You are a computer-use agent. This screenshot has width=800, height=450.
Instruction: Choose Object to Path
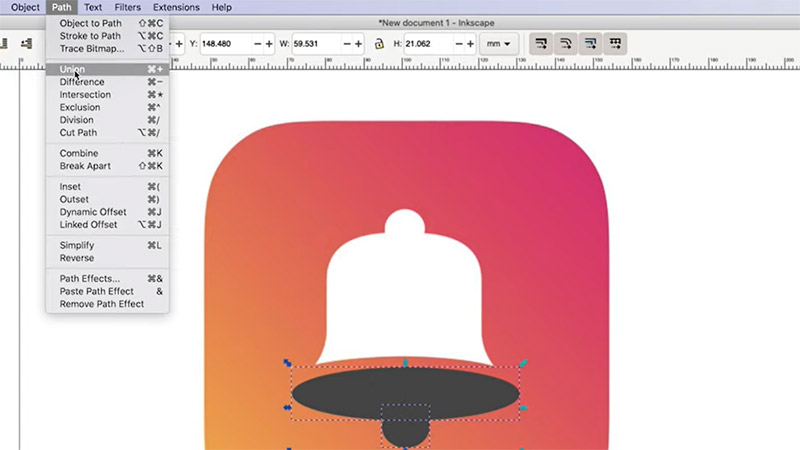click(x=107, y=23)
